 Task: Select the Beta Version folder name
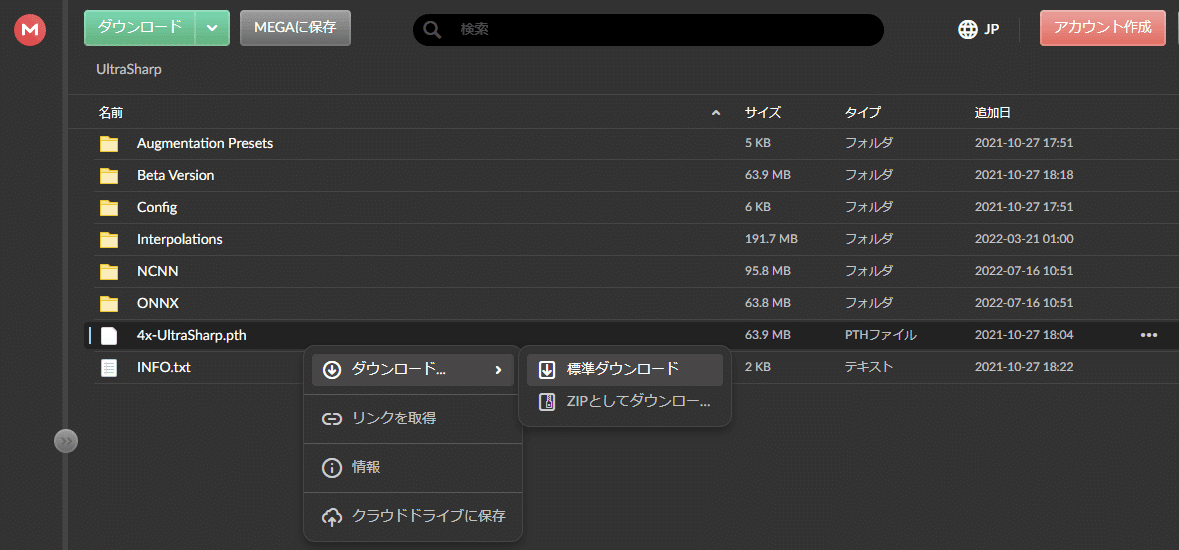(x=175, y=175)
